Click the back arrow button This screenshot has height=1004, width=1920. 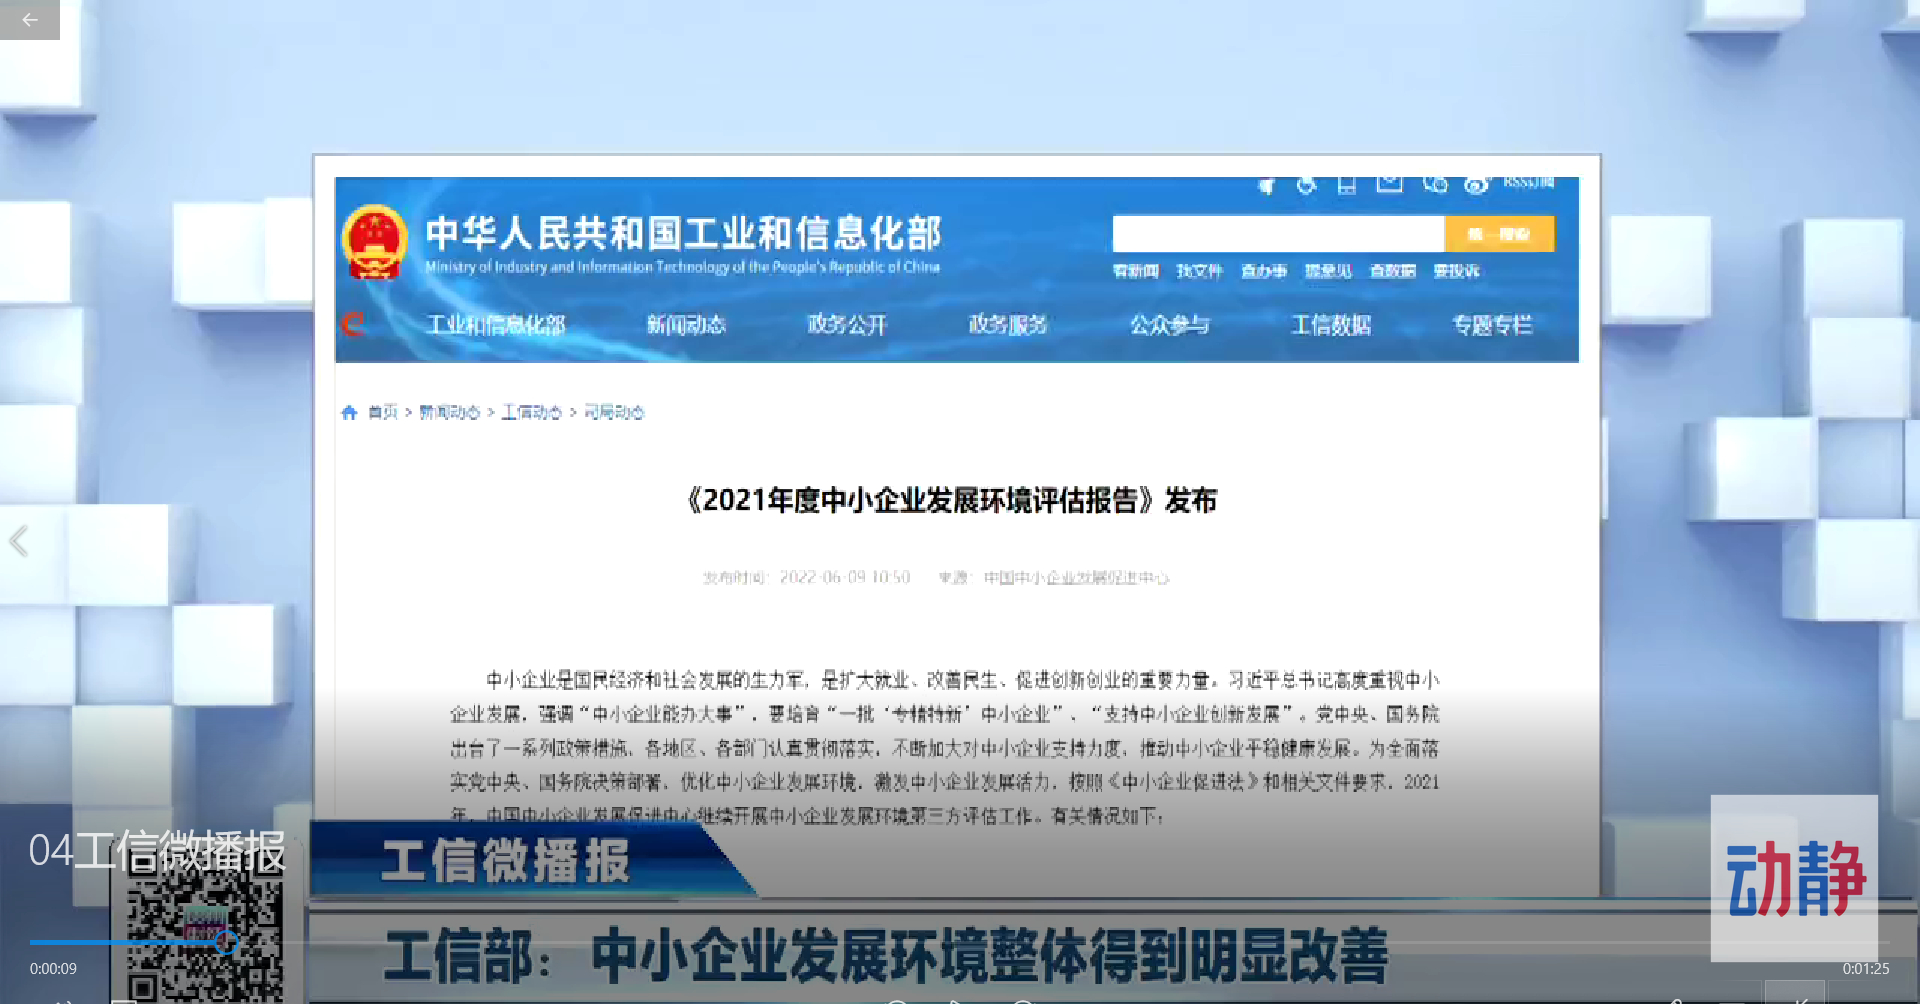pos(30,19)
